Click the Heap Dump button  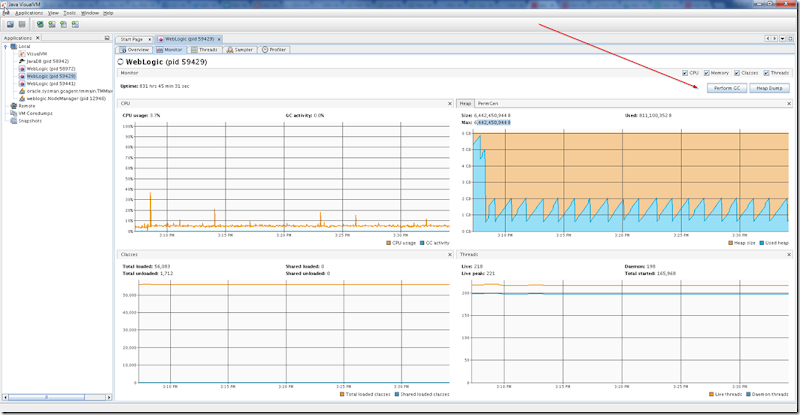(x=769, y=88)
